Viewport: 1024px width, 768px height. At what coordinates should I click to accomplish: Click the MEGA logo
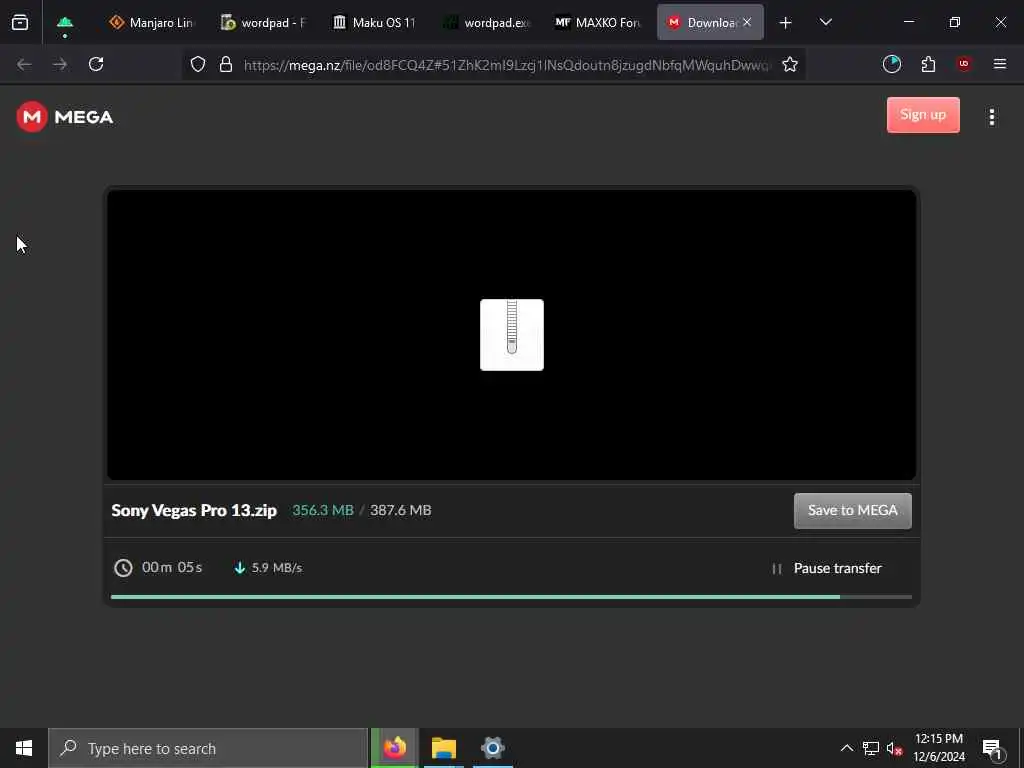[x=65, y=117]
